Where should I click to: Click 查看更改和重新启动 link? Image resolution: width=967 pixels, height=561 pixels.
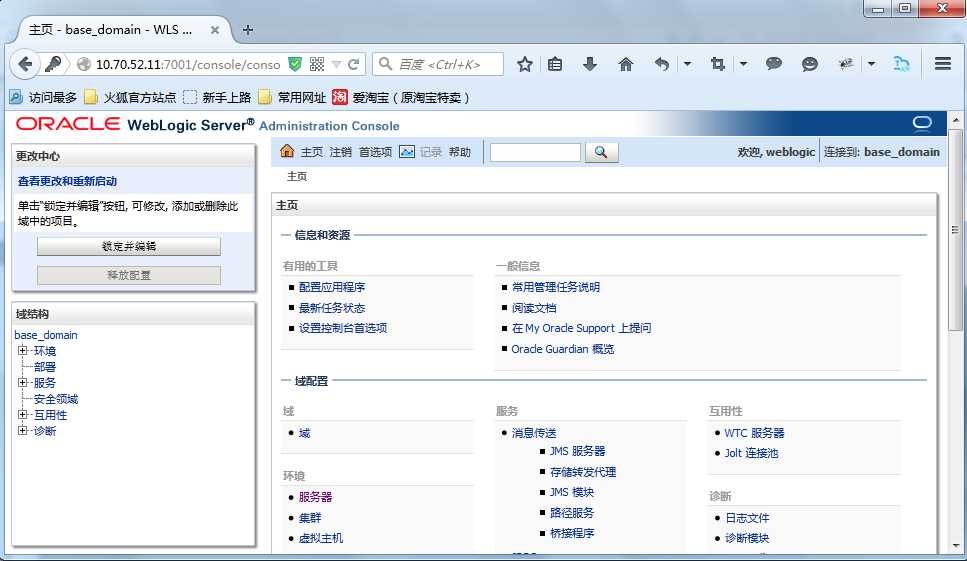point(67,181)
